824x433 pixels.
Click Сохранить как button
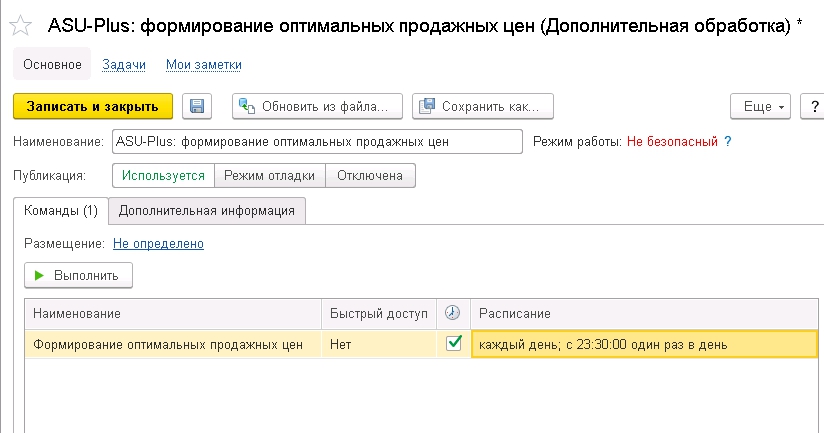[x=482, y=106]
